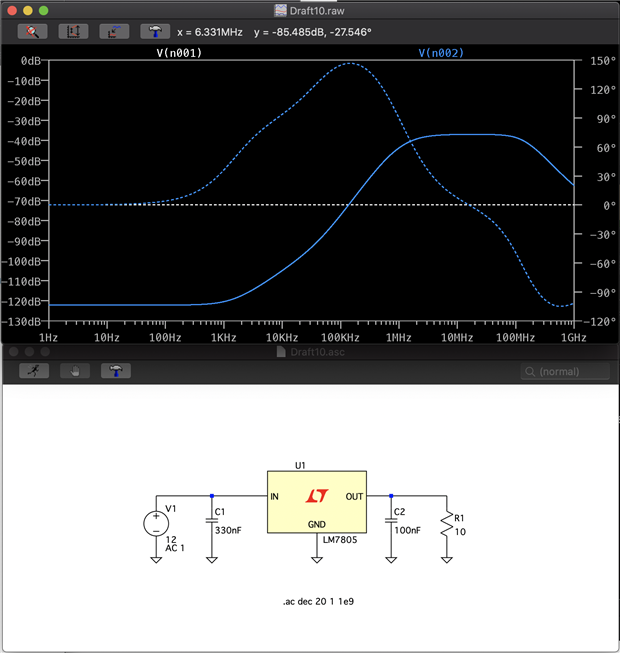Select the V1 voltage source symbol

pyautogui.click(x=156, y=524)
